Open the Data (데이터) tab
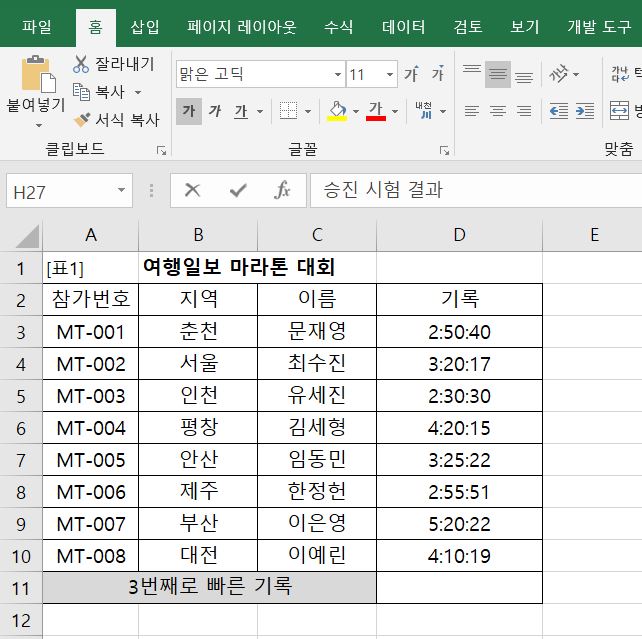Viewport: 642px width, 639px height. pos(403,26)
